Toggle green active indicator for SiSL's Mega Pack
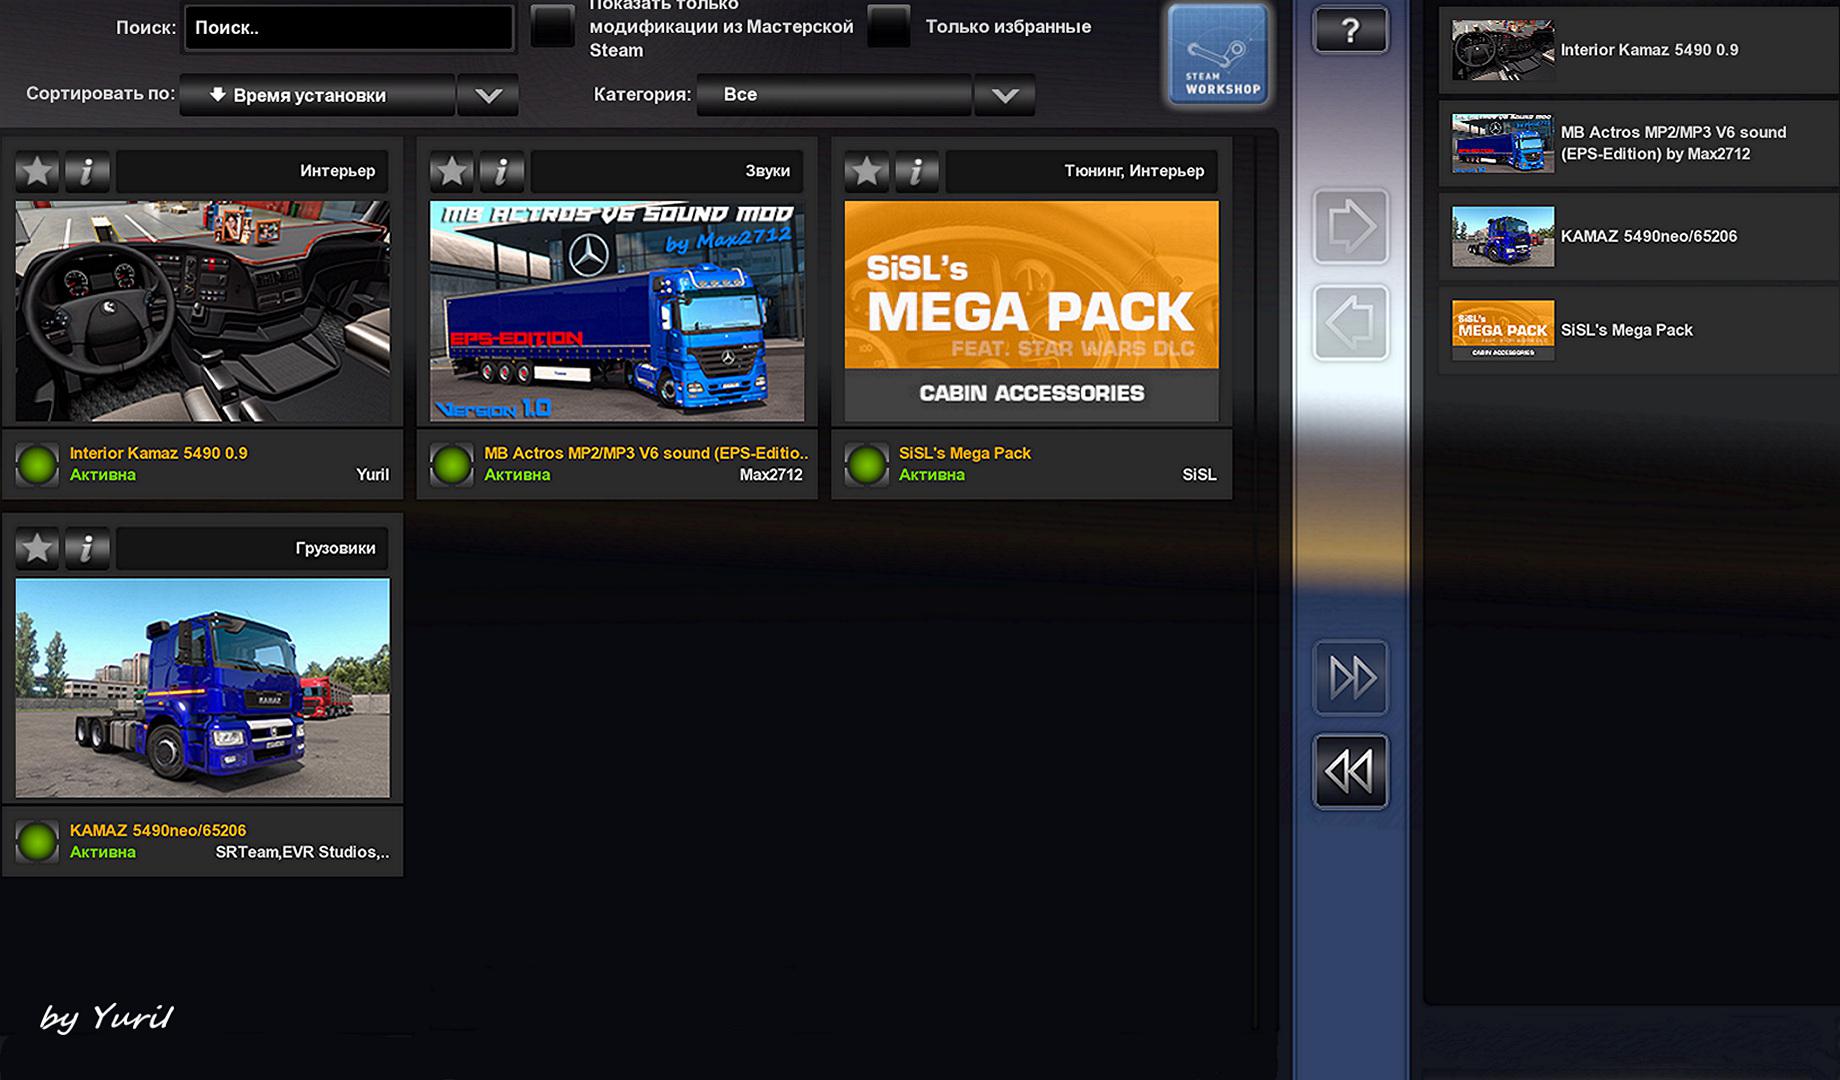The height and width of the screenshot is (1080, 1840). [x=866, y=465]
